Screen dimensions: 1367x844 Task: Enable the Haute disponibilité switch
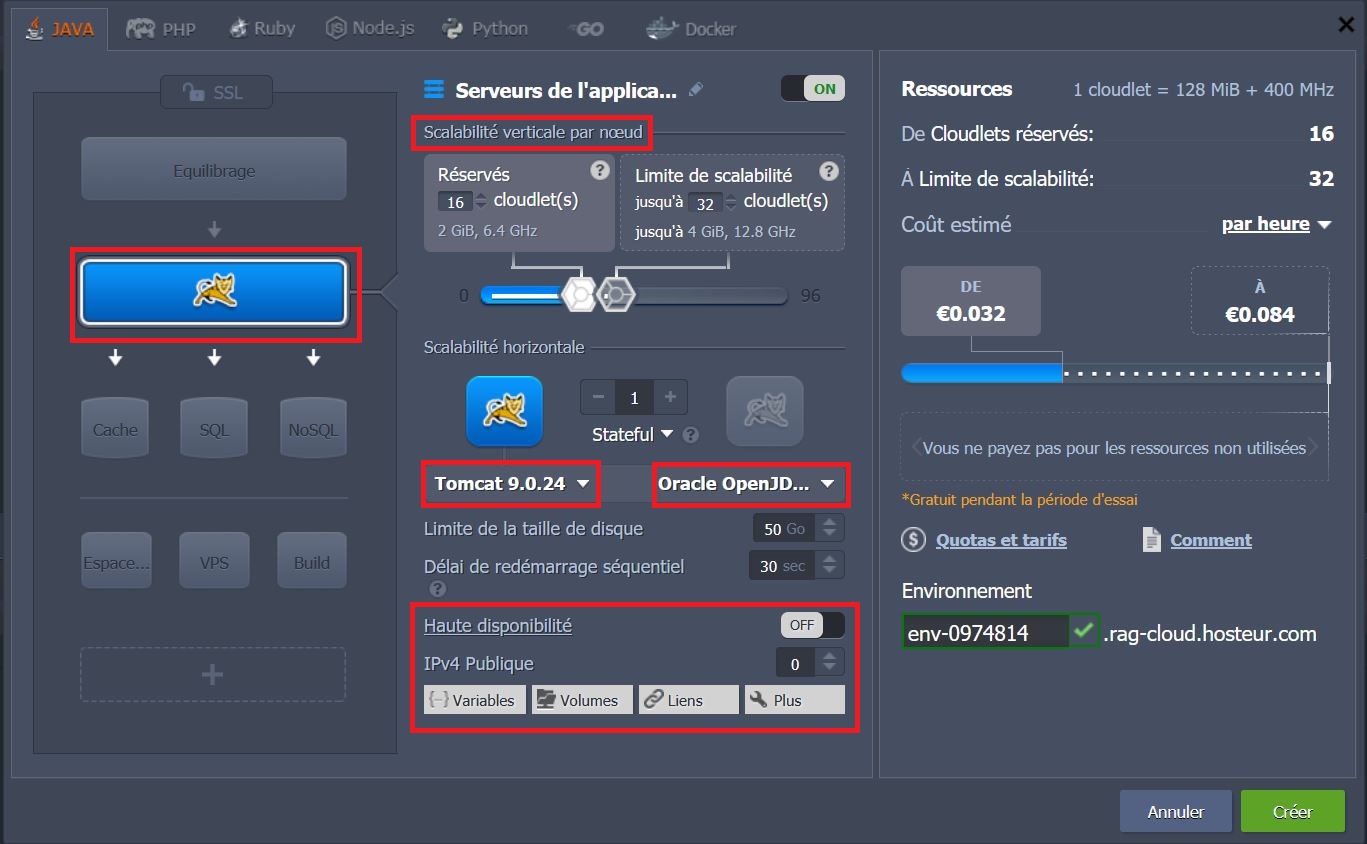(812, 625)
